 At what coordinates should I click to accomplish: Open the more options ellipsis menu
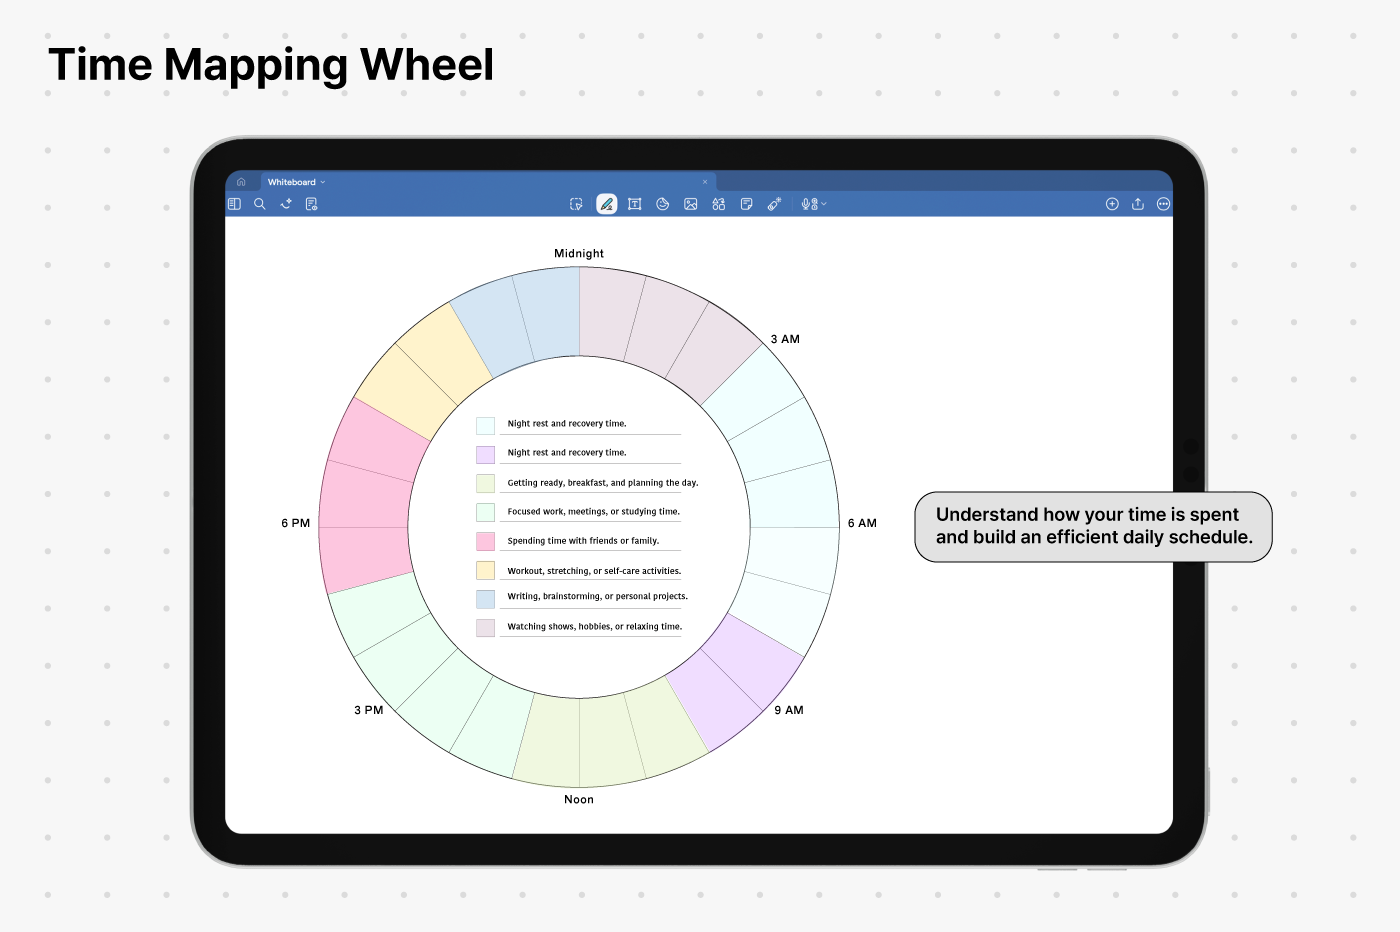1163,204
